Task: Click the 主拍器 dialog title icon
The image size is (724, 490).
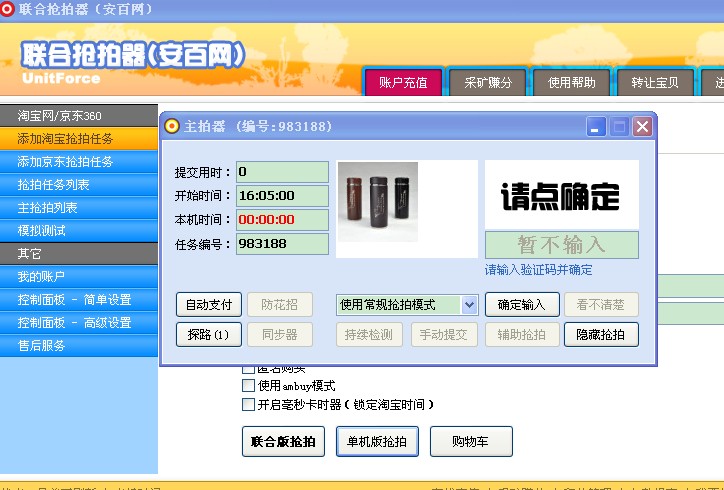Action: click(172, 126)
